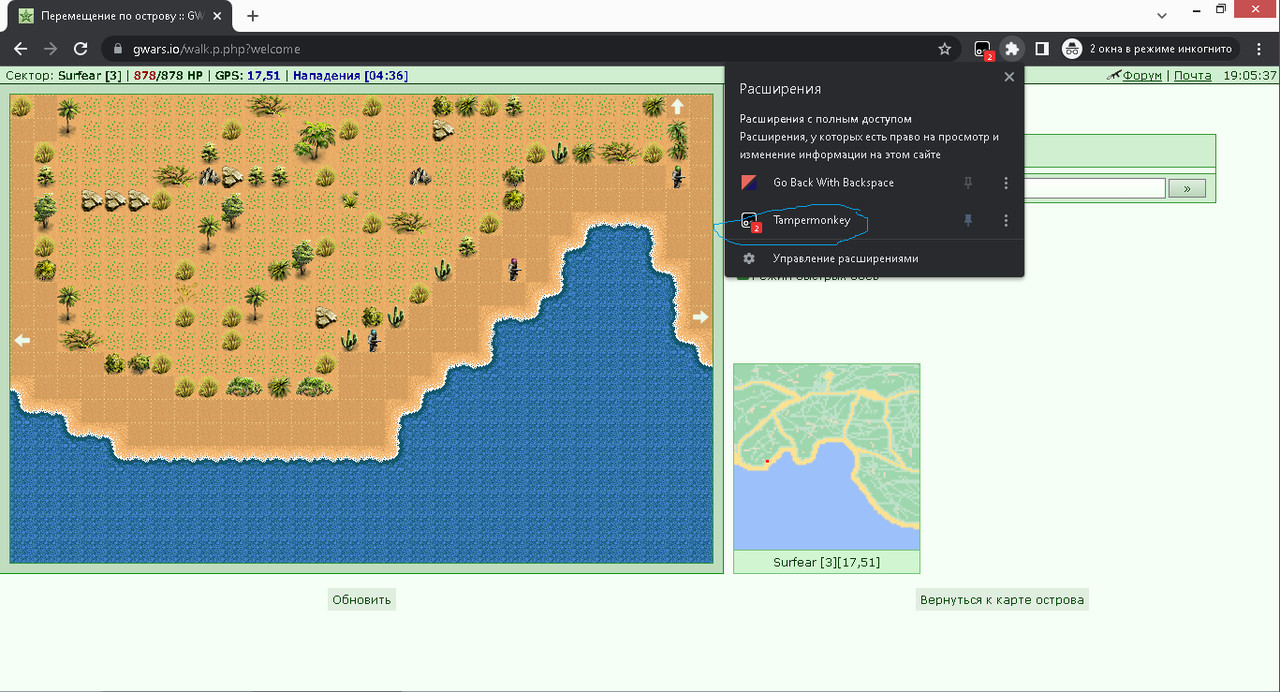
Task: Submit with the » button
Action: [x=1187, y=188]
